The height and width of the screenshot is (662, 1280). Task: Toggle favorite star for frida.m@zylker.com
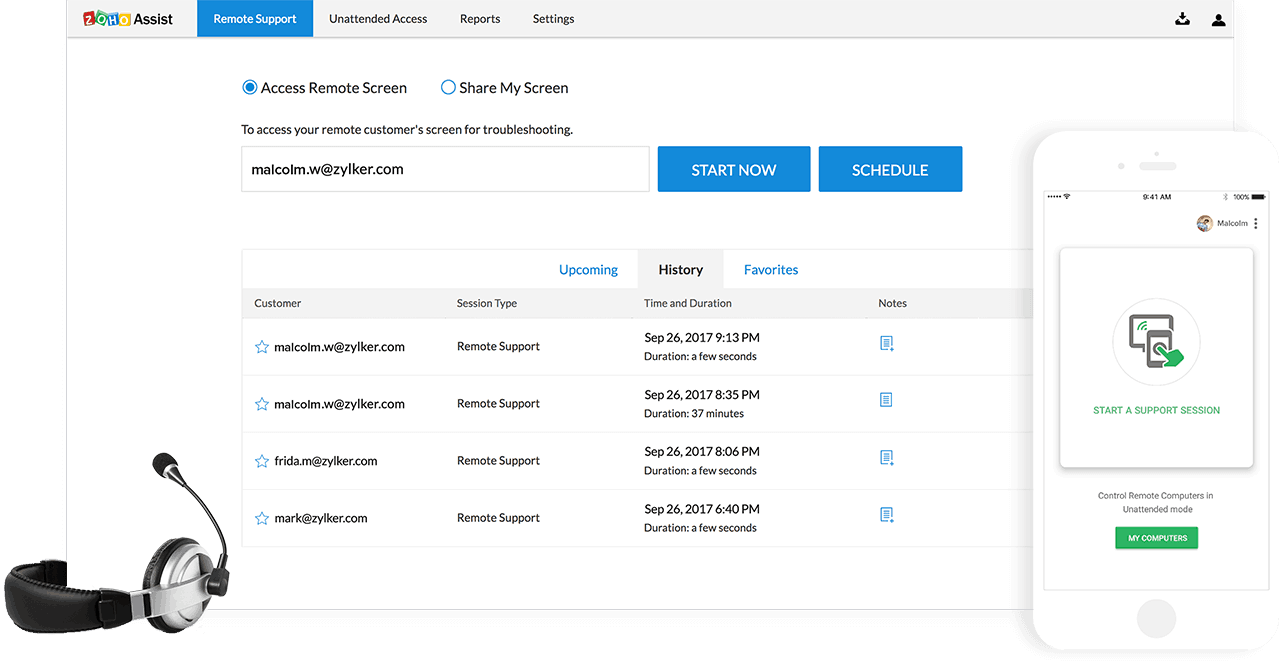[x=262, y=461]
